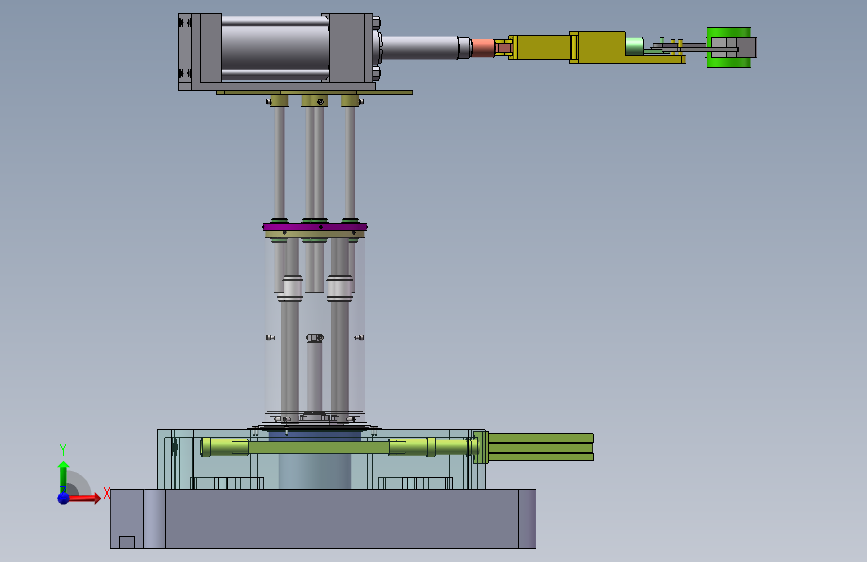Select the large gray base block

323,519
